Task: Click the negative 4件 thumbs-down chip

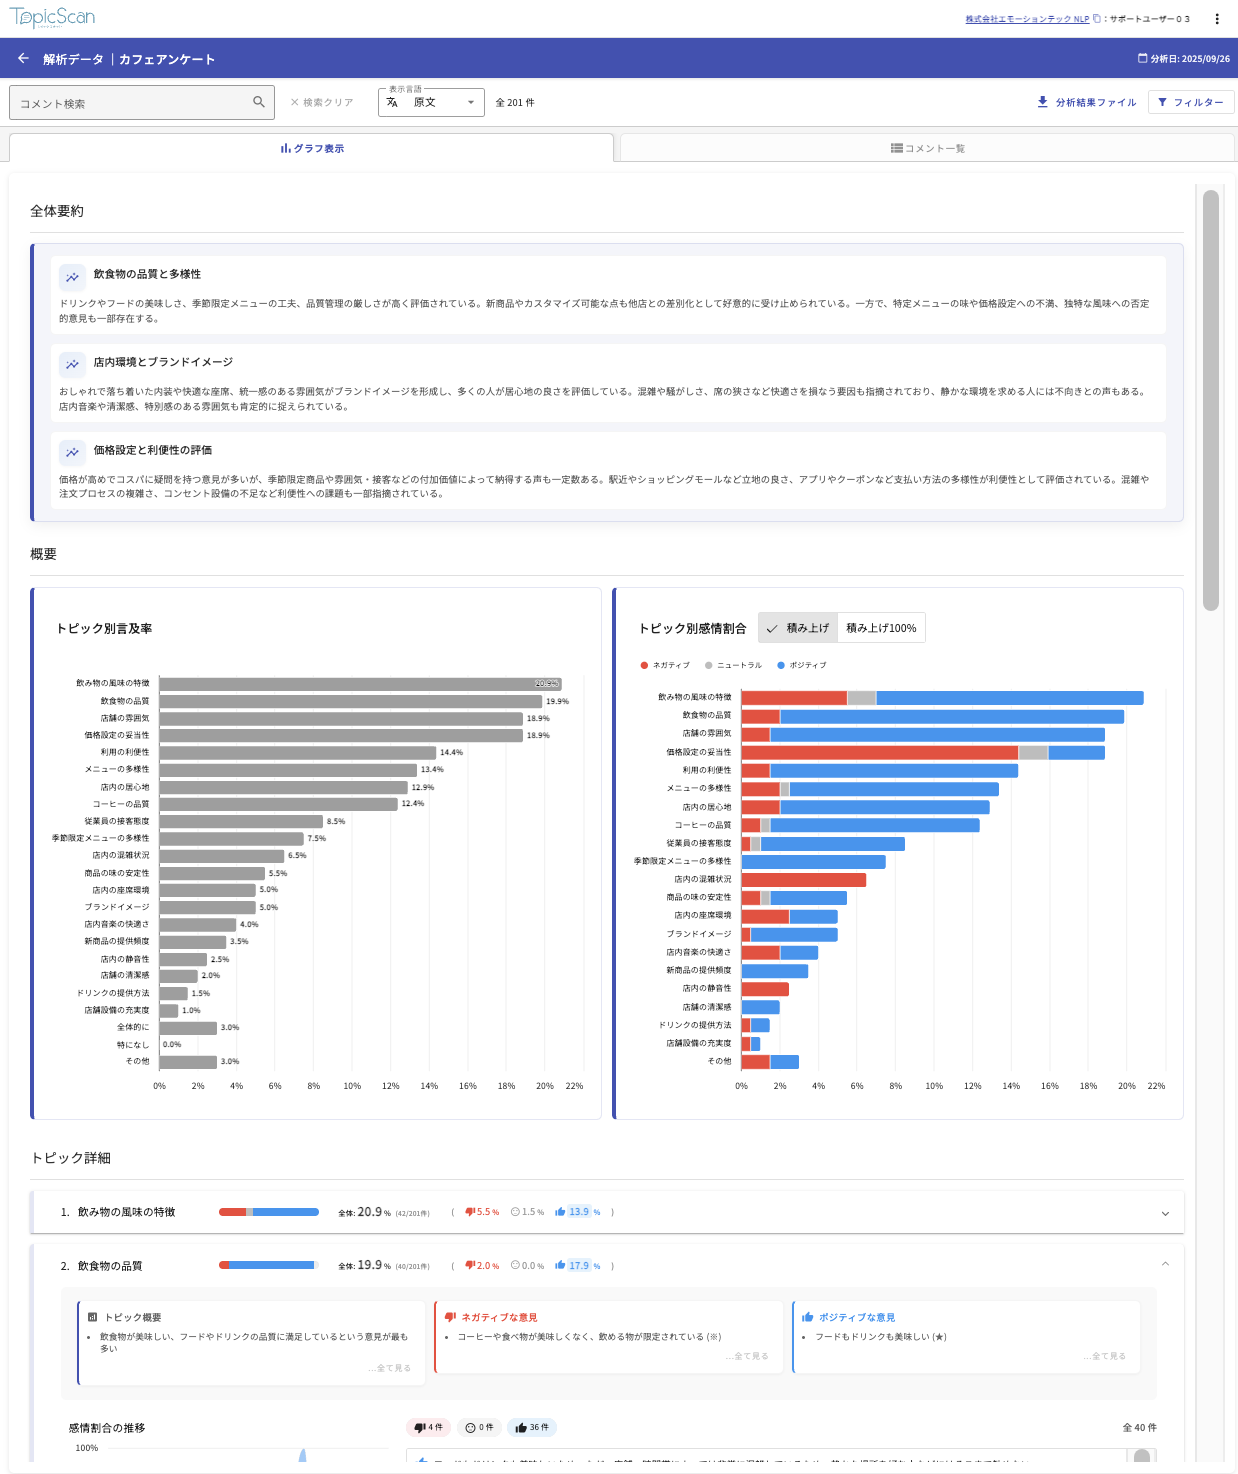Action: coord(429,1428)
